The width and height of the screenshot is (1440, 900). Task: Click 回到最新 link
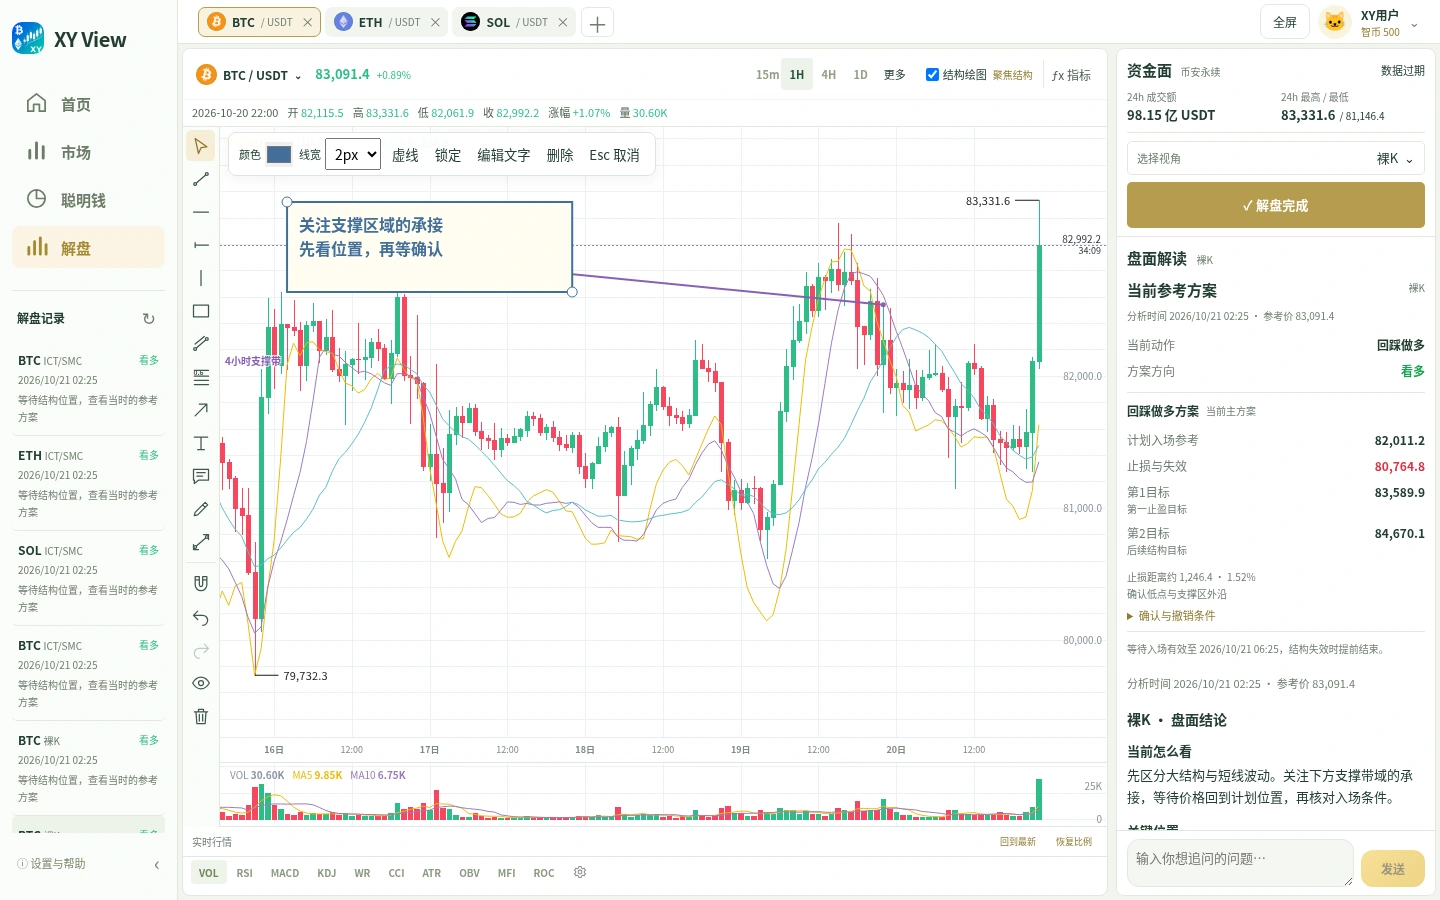pos(1018,842)
